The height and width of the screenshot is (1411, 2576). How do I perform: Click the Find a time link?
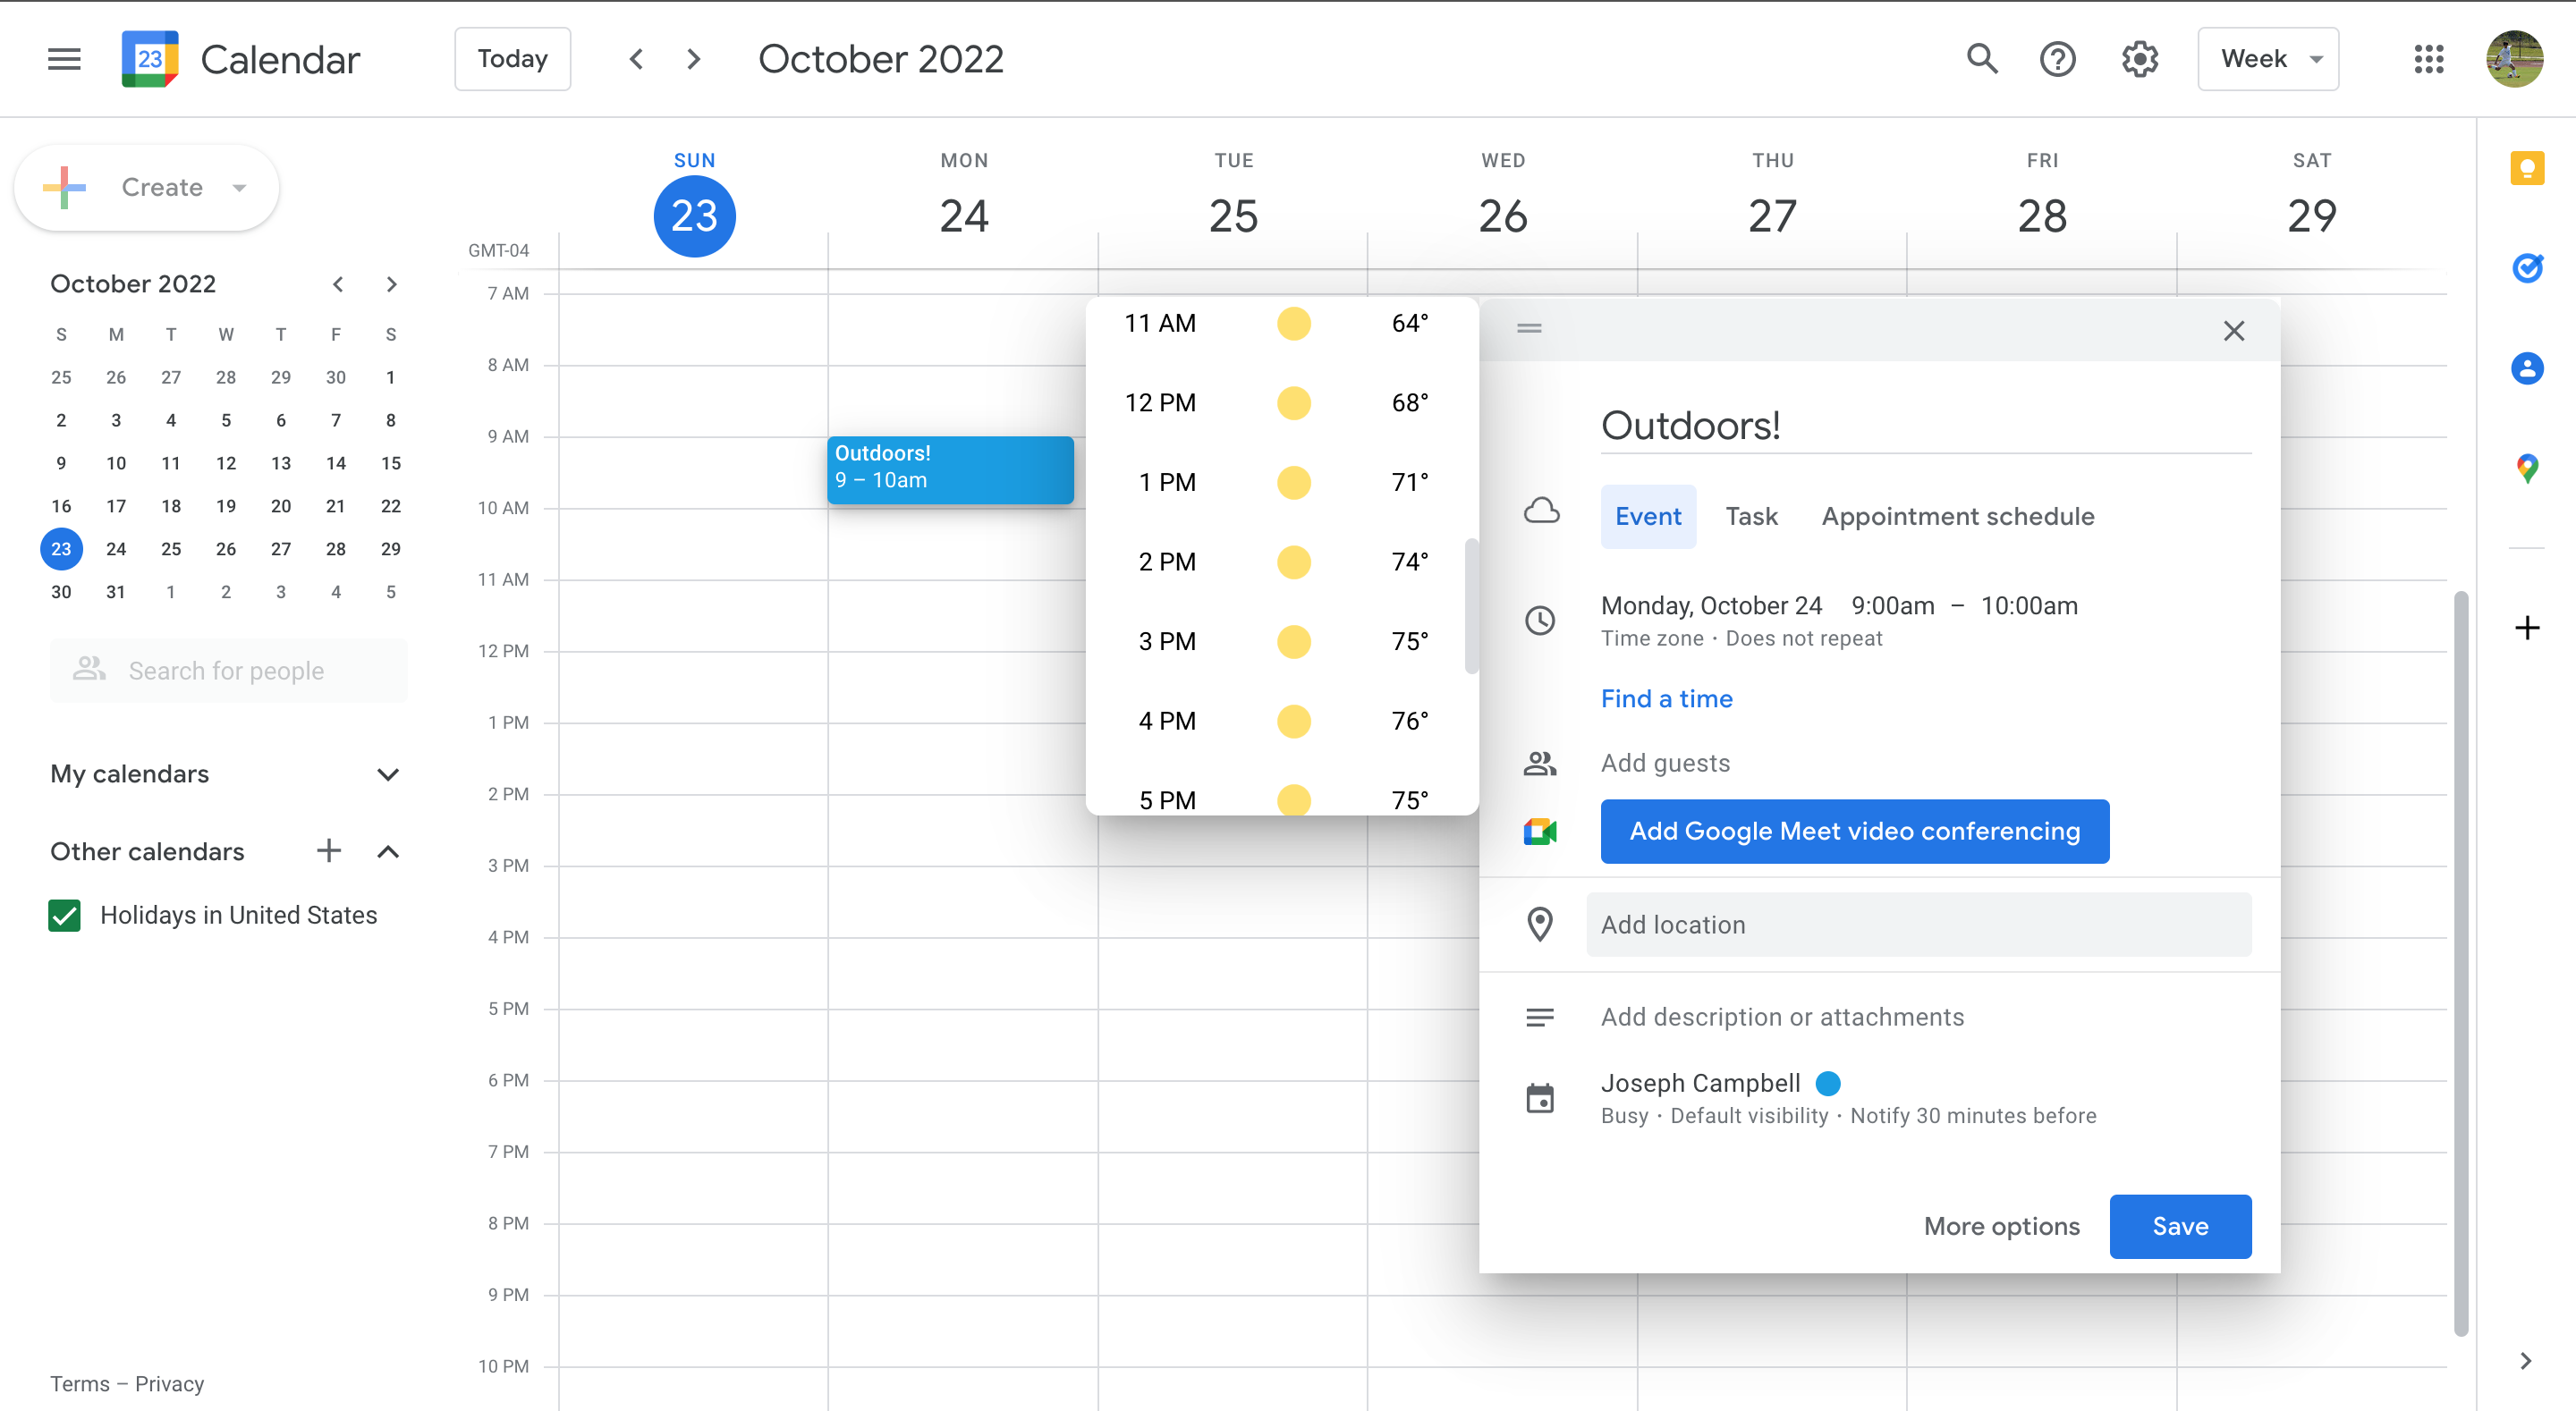(x=1666, y=699)
